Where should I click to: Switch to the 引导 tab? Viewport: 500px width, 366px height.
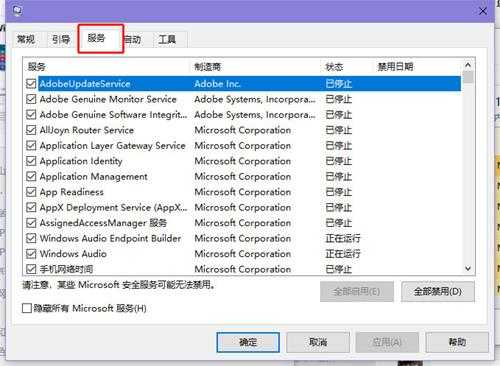pyautogui.click(x=61, y=40)
